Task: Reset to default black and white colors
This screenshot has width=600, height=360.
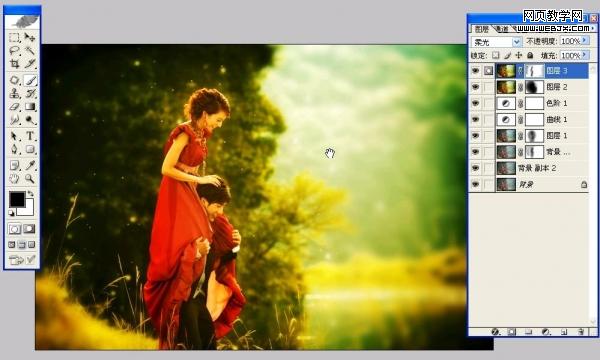Action: click(11, 213)
